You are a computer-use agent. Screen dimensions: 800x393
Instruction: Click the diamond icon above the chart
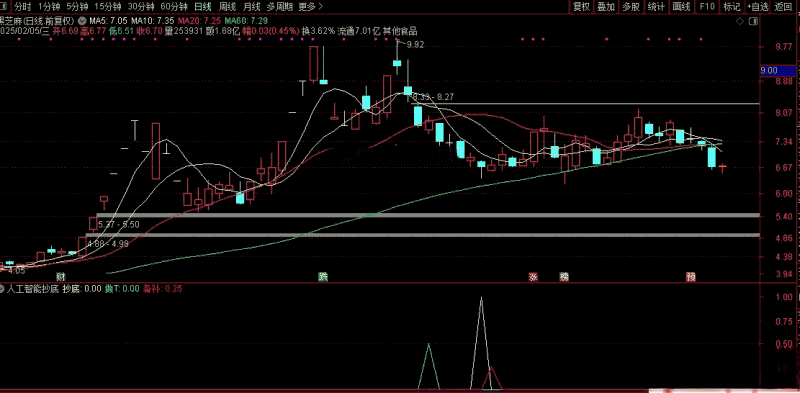[x=740, y=21]
